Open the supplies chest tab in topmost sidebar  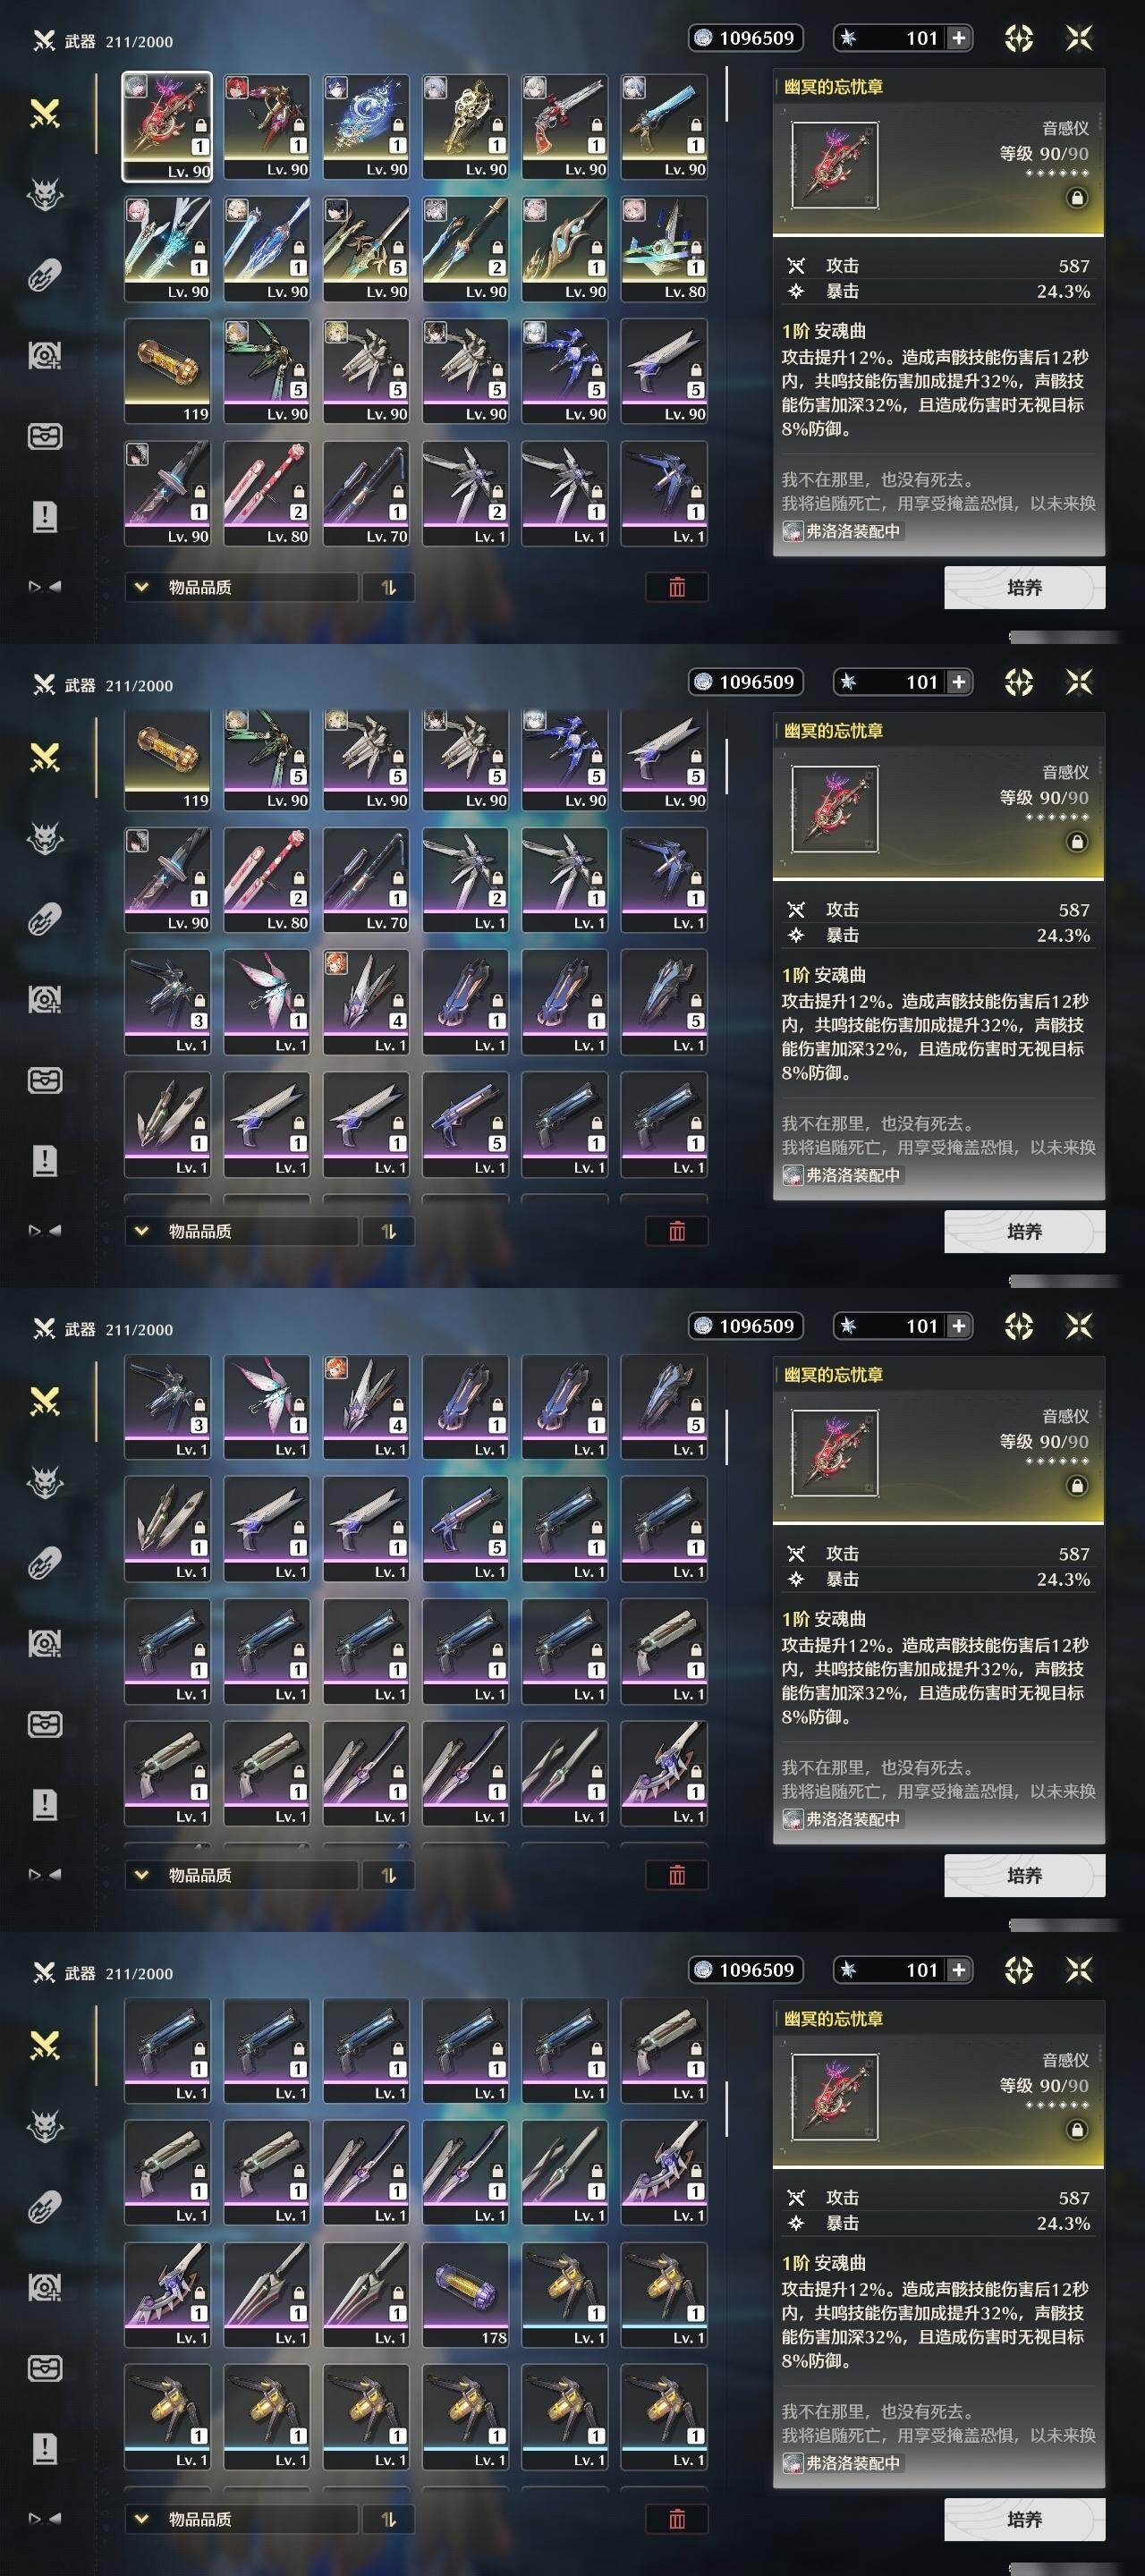[x=45, y=436]
